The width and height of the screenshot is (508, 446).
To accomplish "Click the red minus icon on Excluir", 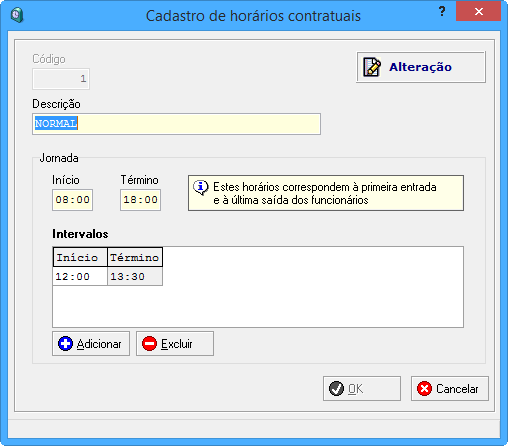I will [149, 344].
